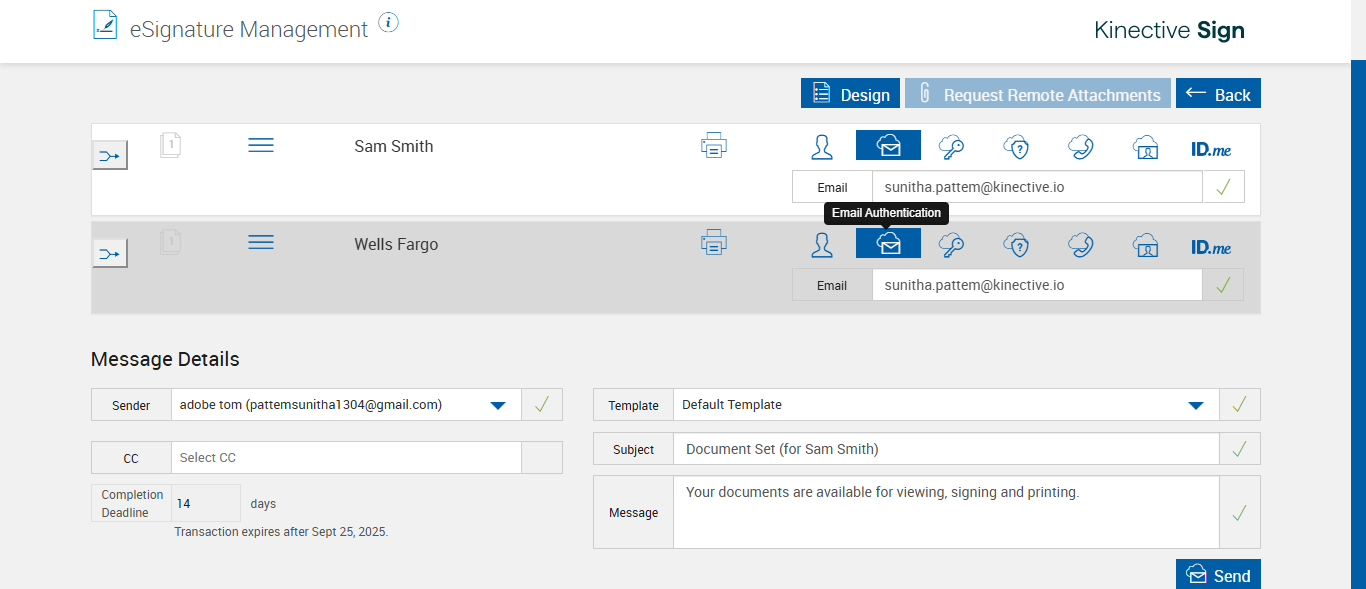This screenshot has width=1366, height=589.
Task: Choose phone authentication for Wells Fargo
Action: [x=1080, y=245]
